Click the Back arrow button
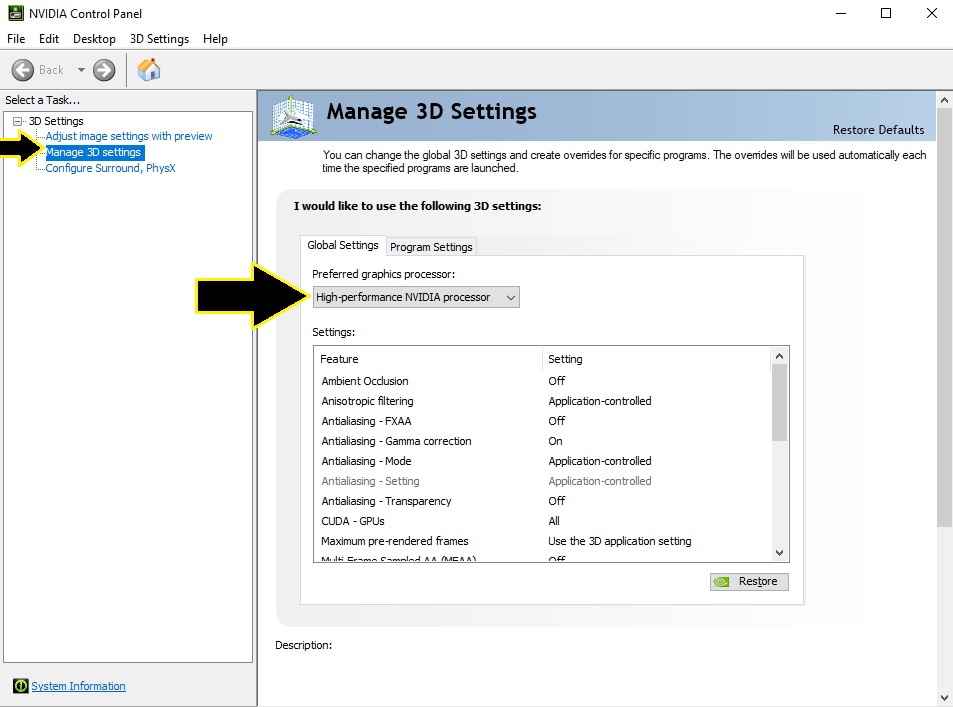Screen dimensions: 953x707 pos(24,70)
